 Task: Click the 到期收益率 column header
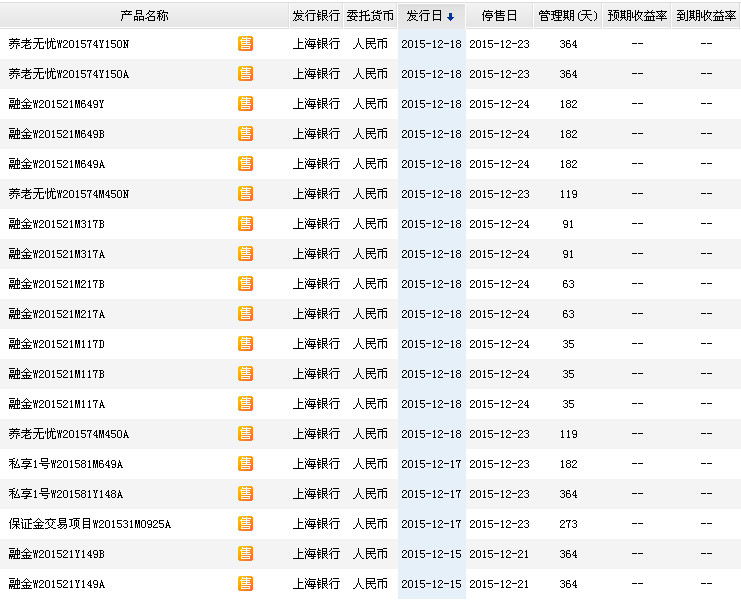pos(706,16)
